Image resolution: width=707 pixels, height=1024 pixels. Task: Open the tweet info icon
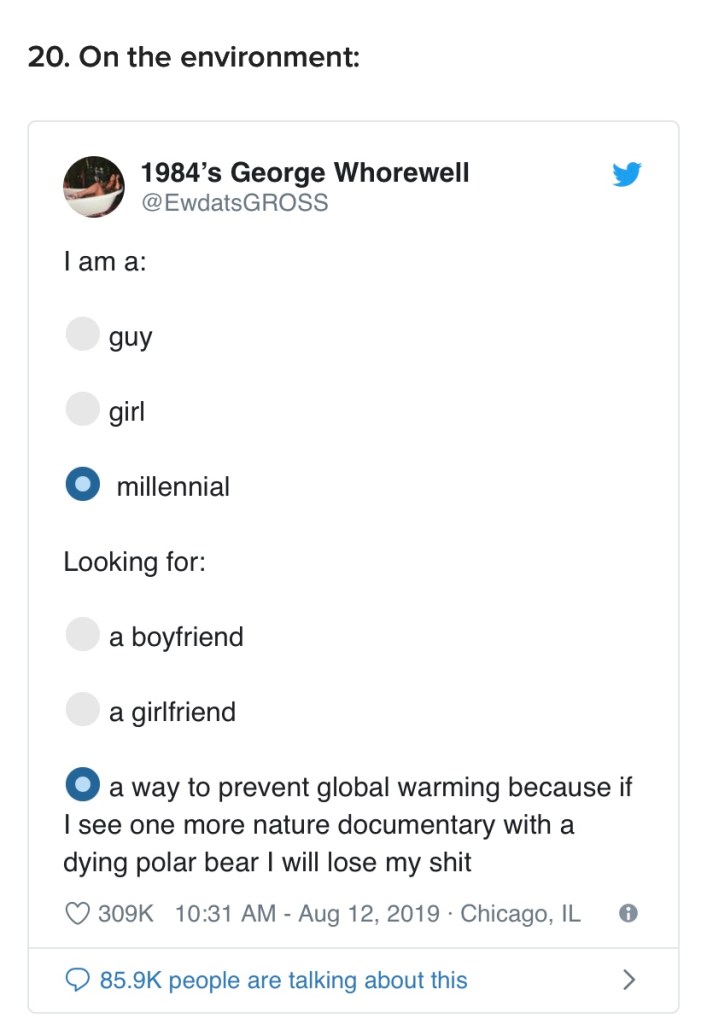point(627,913)
